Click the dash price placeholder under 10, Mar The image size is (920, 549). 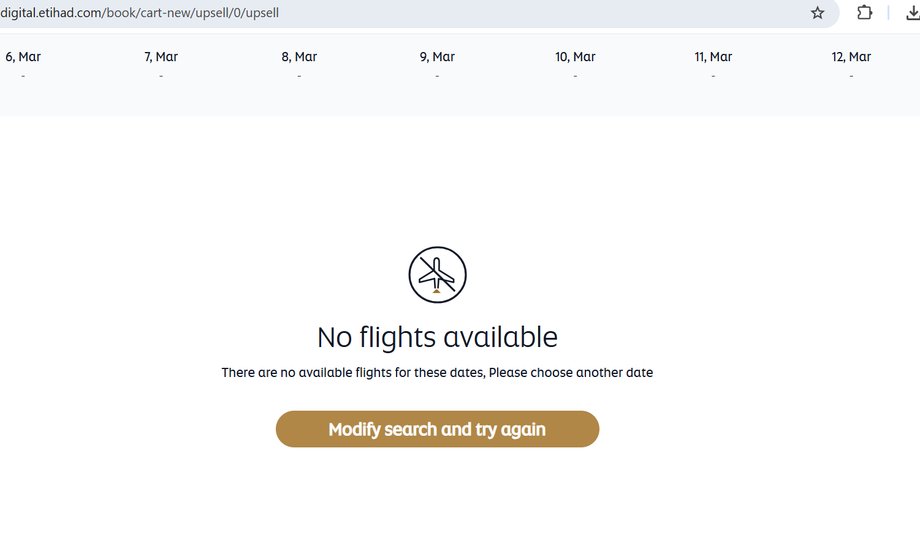pos(575,76)
